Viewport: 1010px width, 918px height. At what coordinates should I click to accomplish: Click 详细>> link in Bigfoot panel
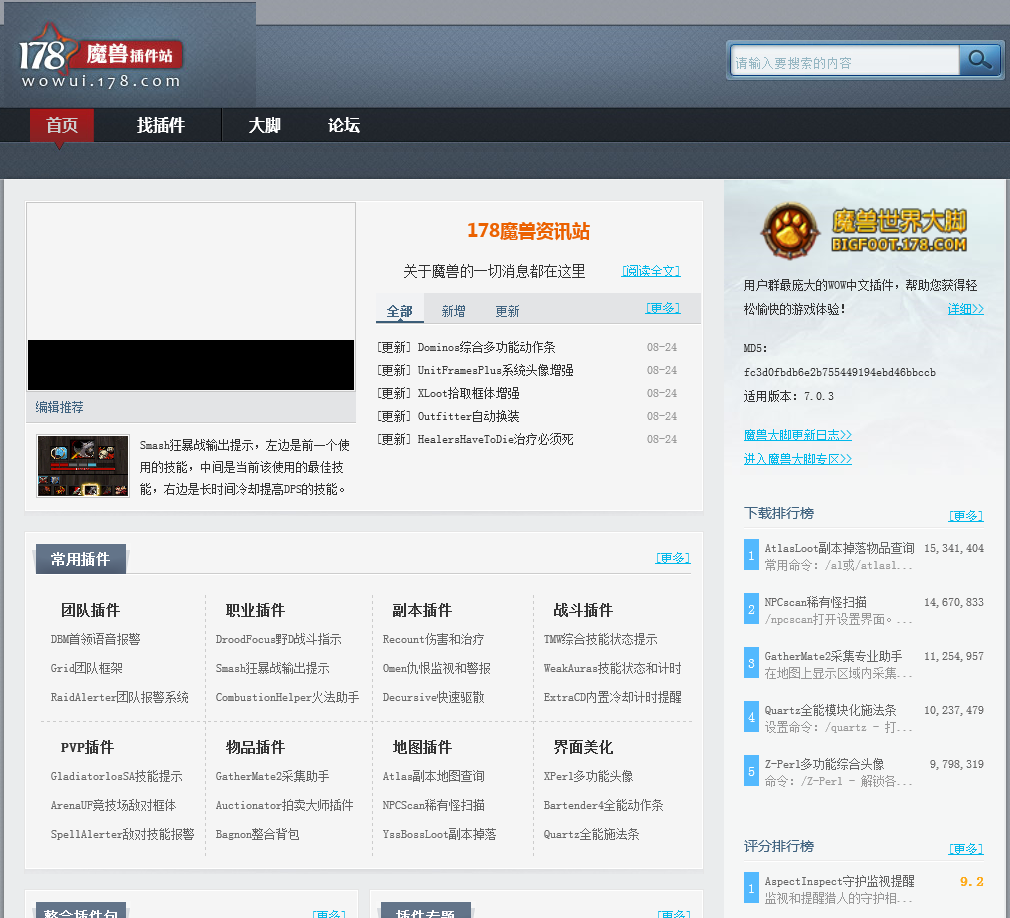966,309
